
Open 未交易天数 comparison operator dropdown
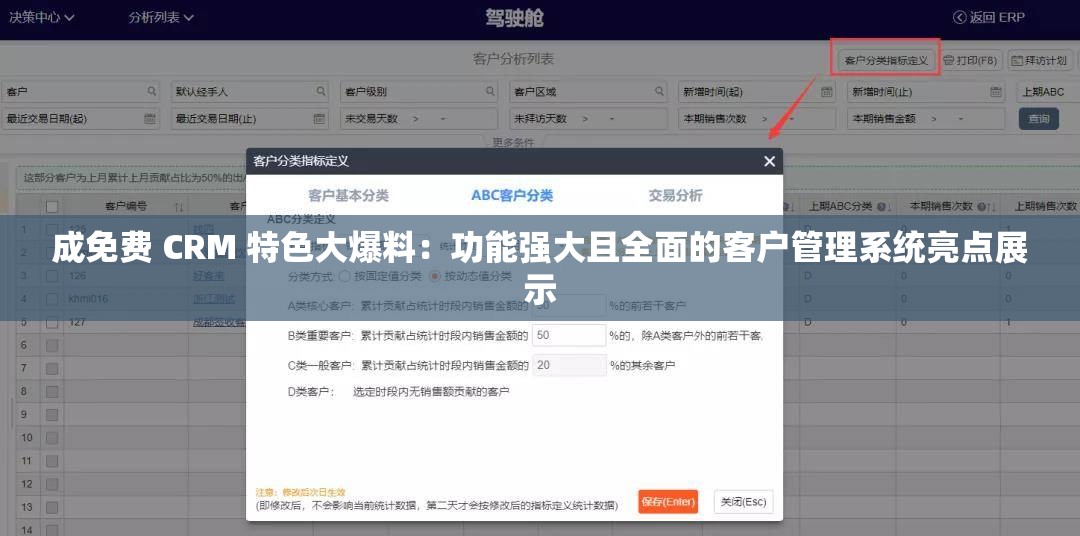(417, 118)
